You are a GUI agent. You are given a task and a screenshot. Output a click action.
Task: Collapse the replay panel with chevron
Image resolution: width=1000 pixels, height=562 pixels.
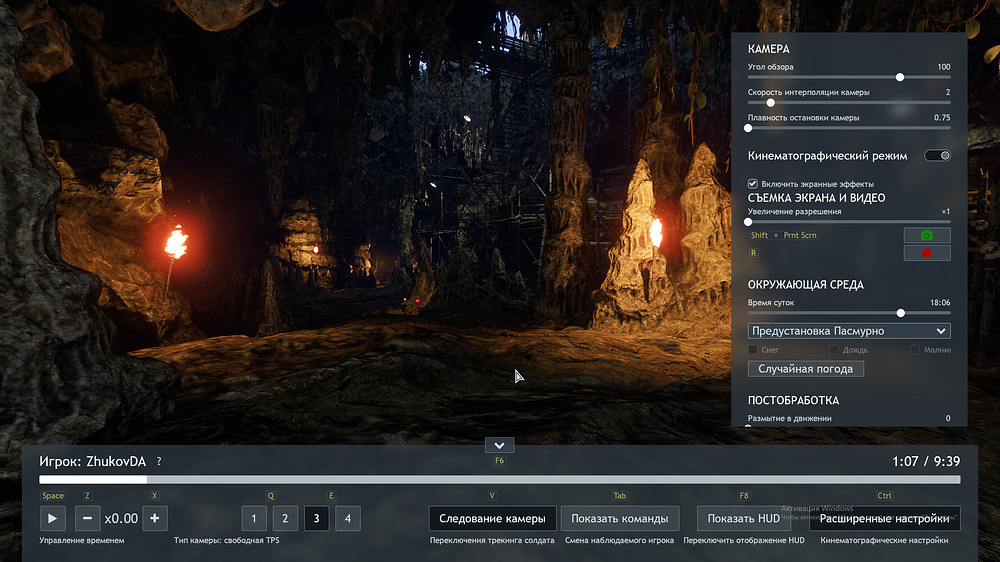499,445
